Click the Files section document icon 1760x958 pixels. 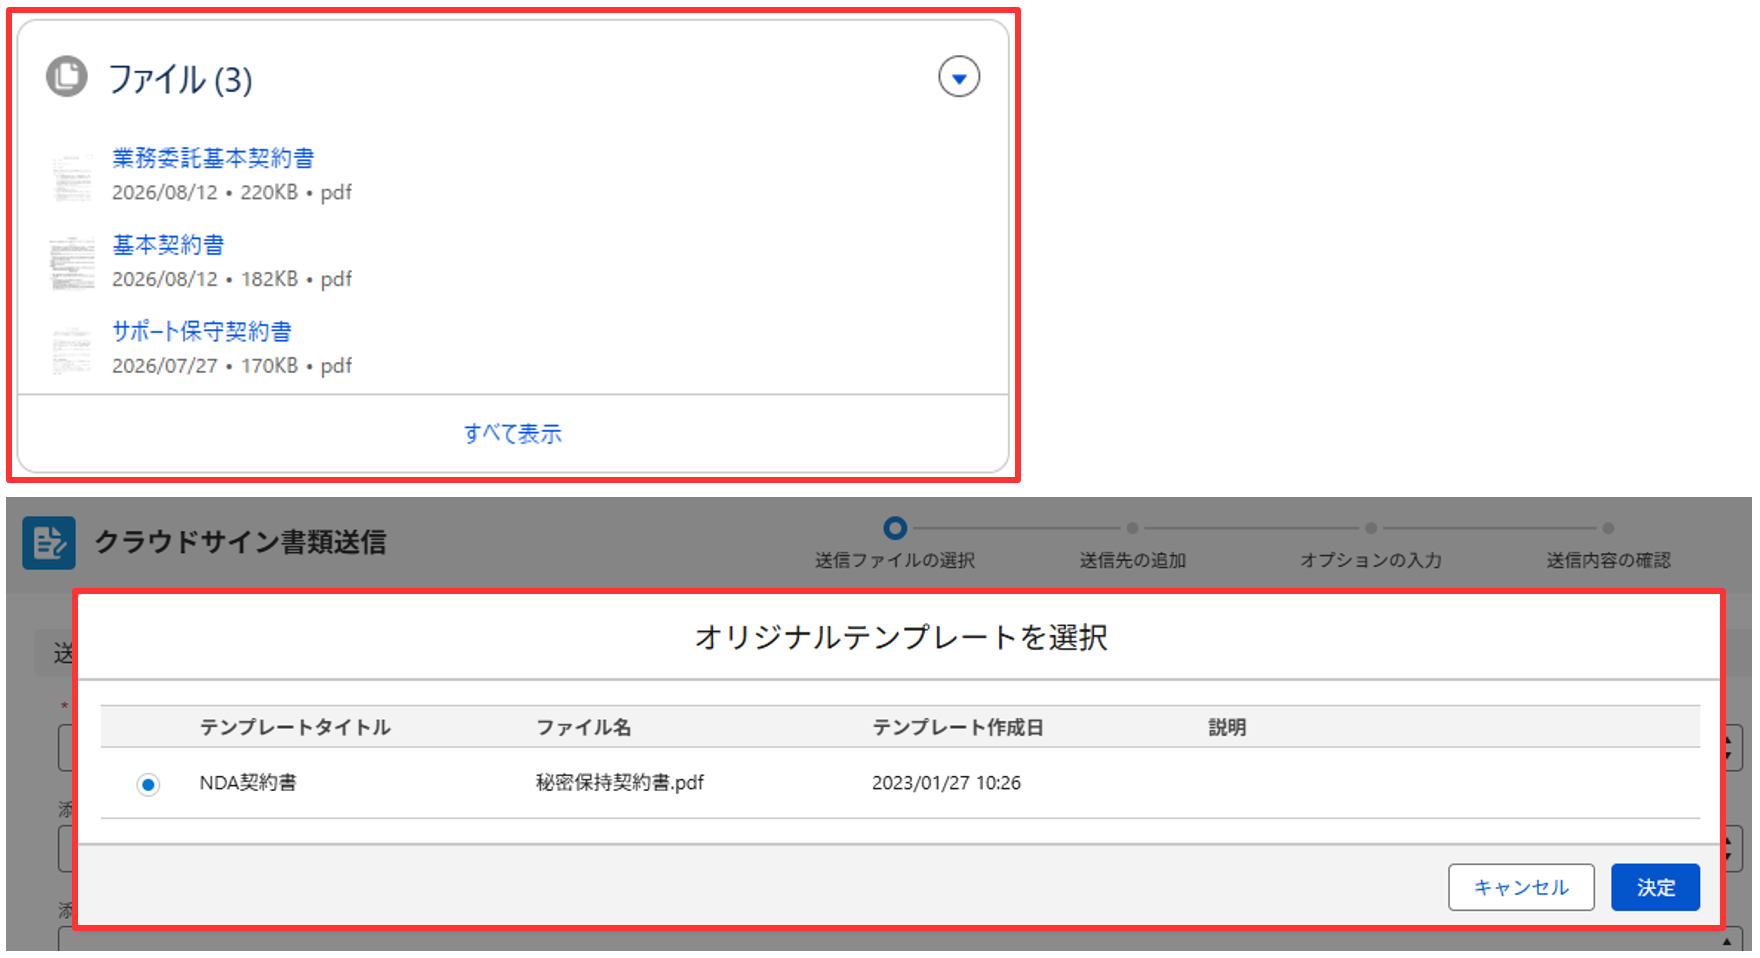click(67, 76)
